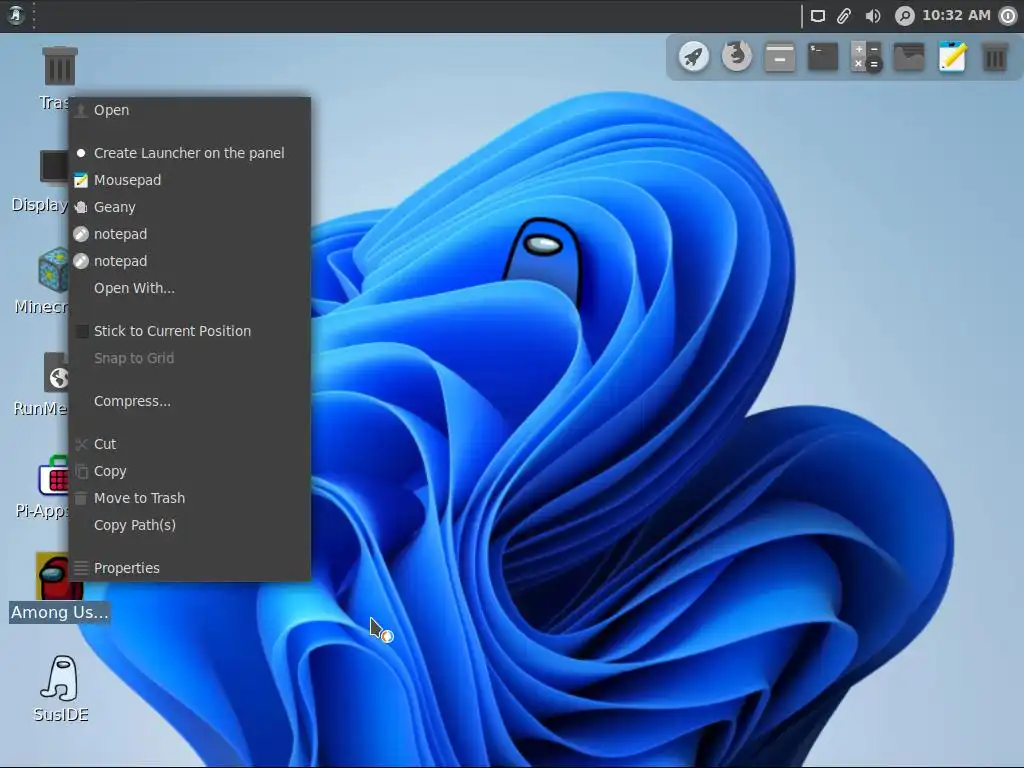Open the paperclip clipboard manager in panel

tap(844, 16)
